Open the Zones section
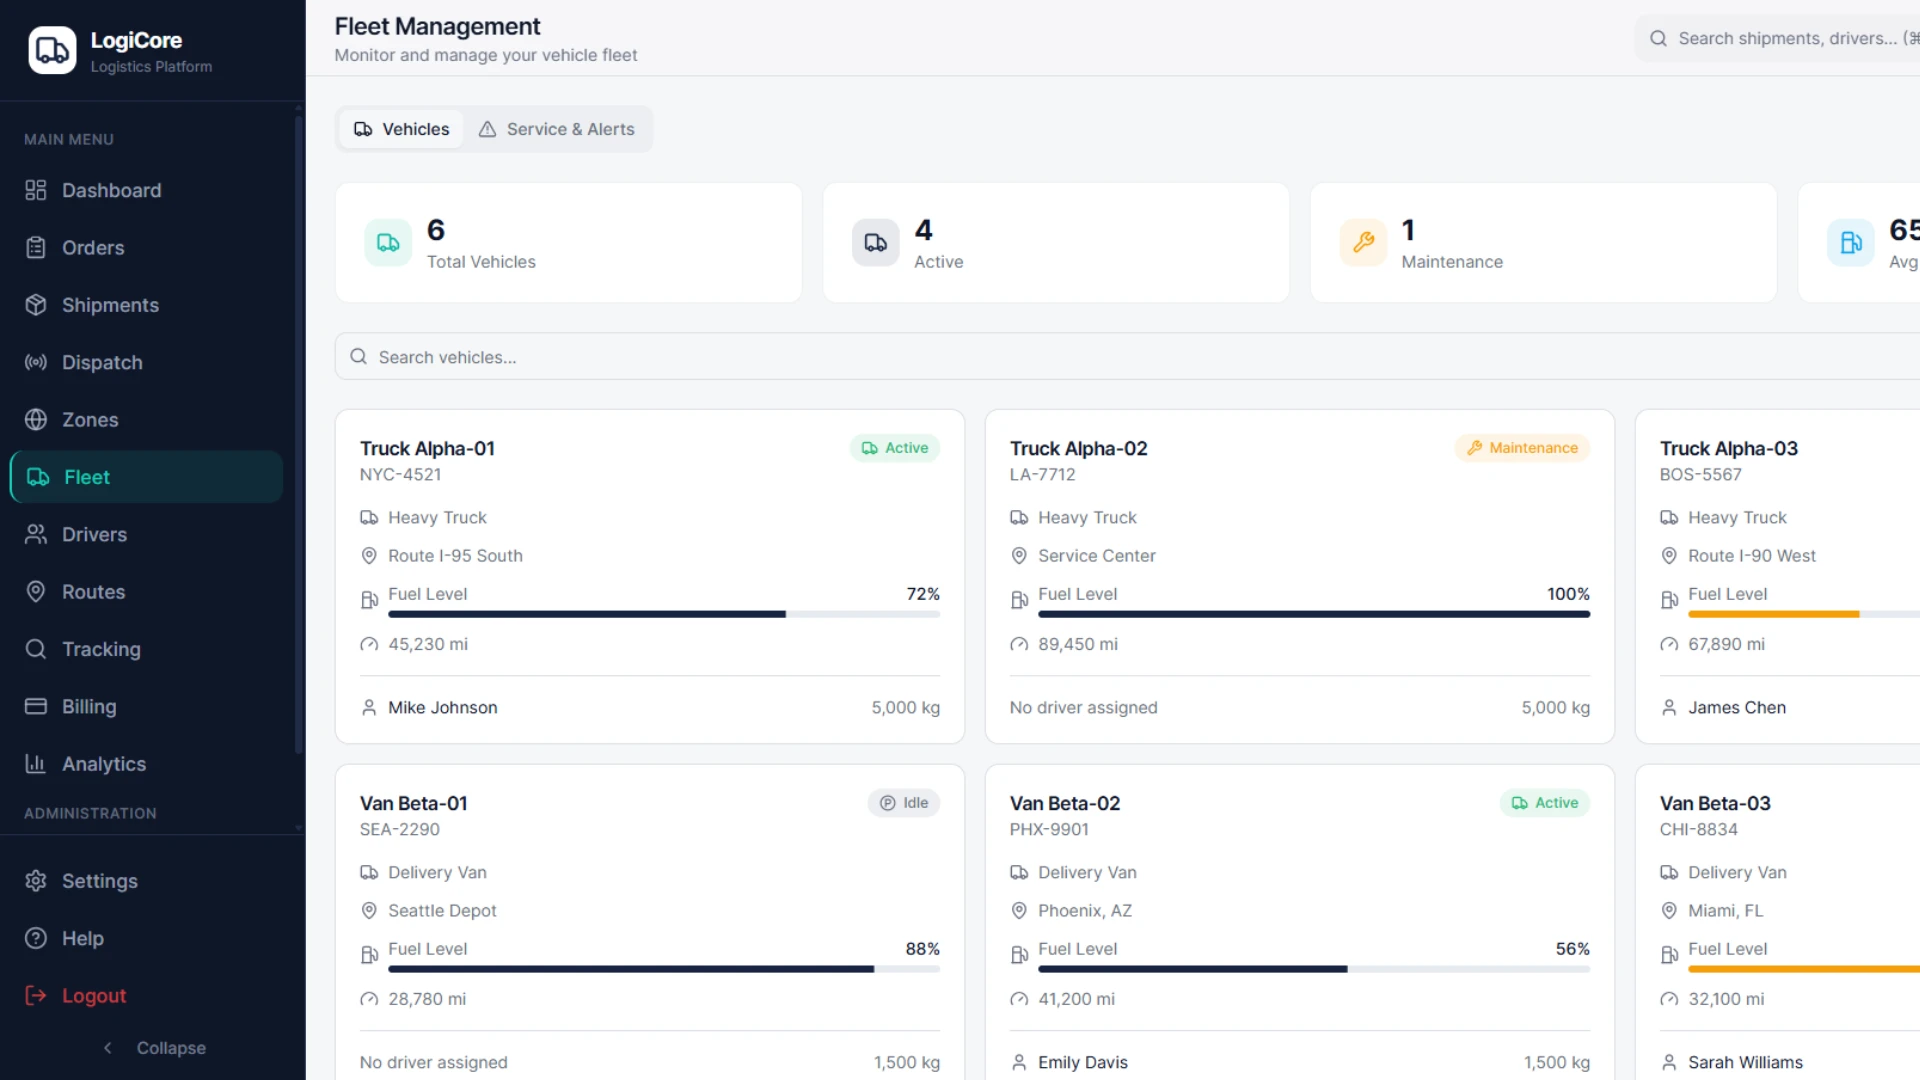Viewport: 1920px width, 1080px height. pyautogui.click(x=146, y=420)
